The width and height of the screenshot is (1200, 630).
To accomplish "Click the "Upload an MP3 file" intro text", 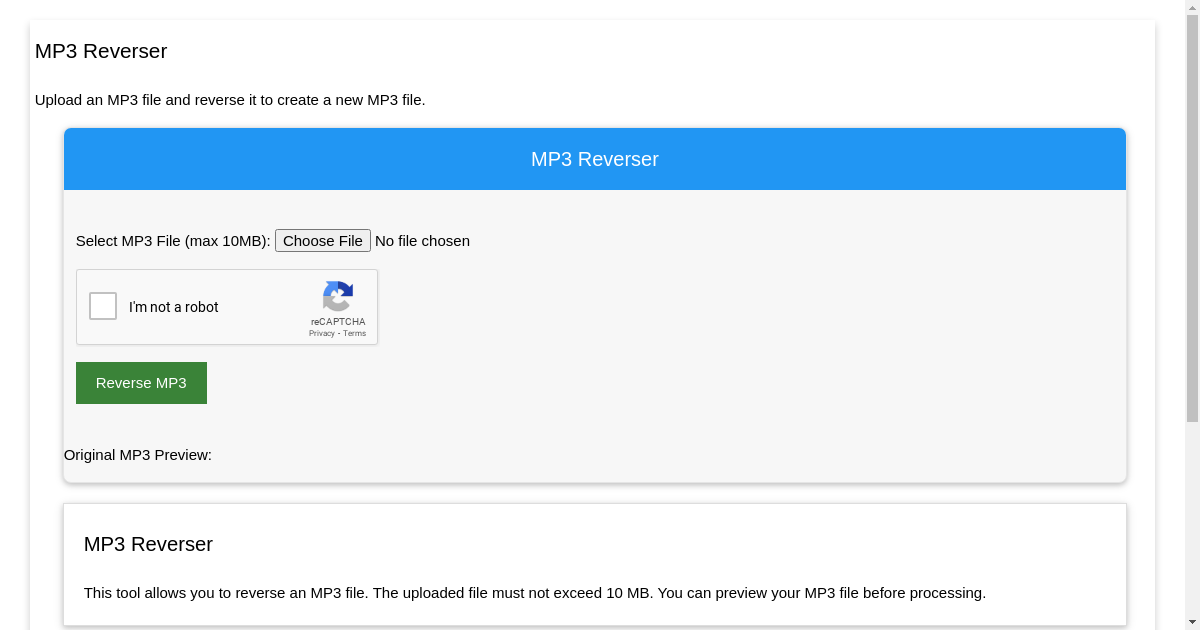I will [230, 100].
